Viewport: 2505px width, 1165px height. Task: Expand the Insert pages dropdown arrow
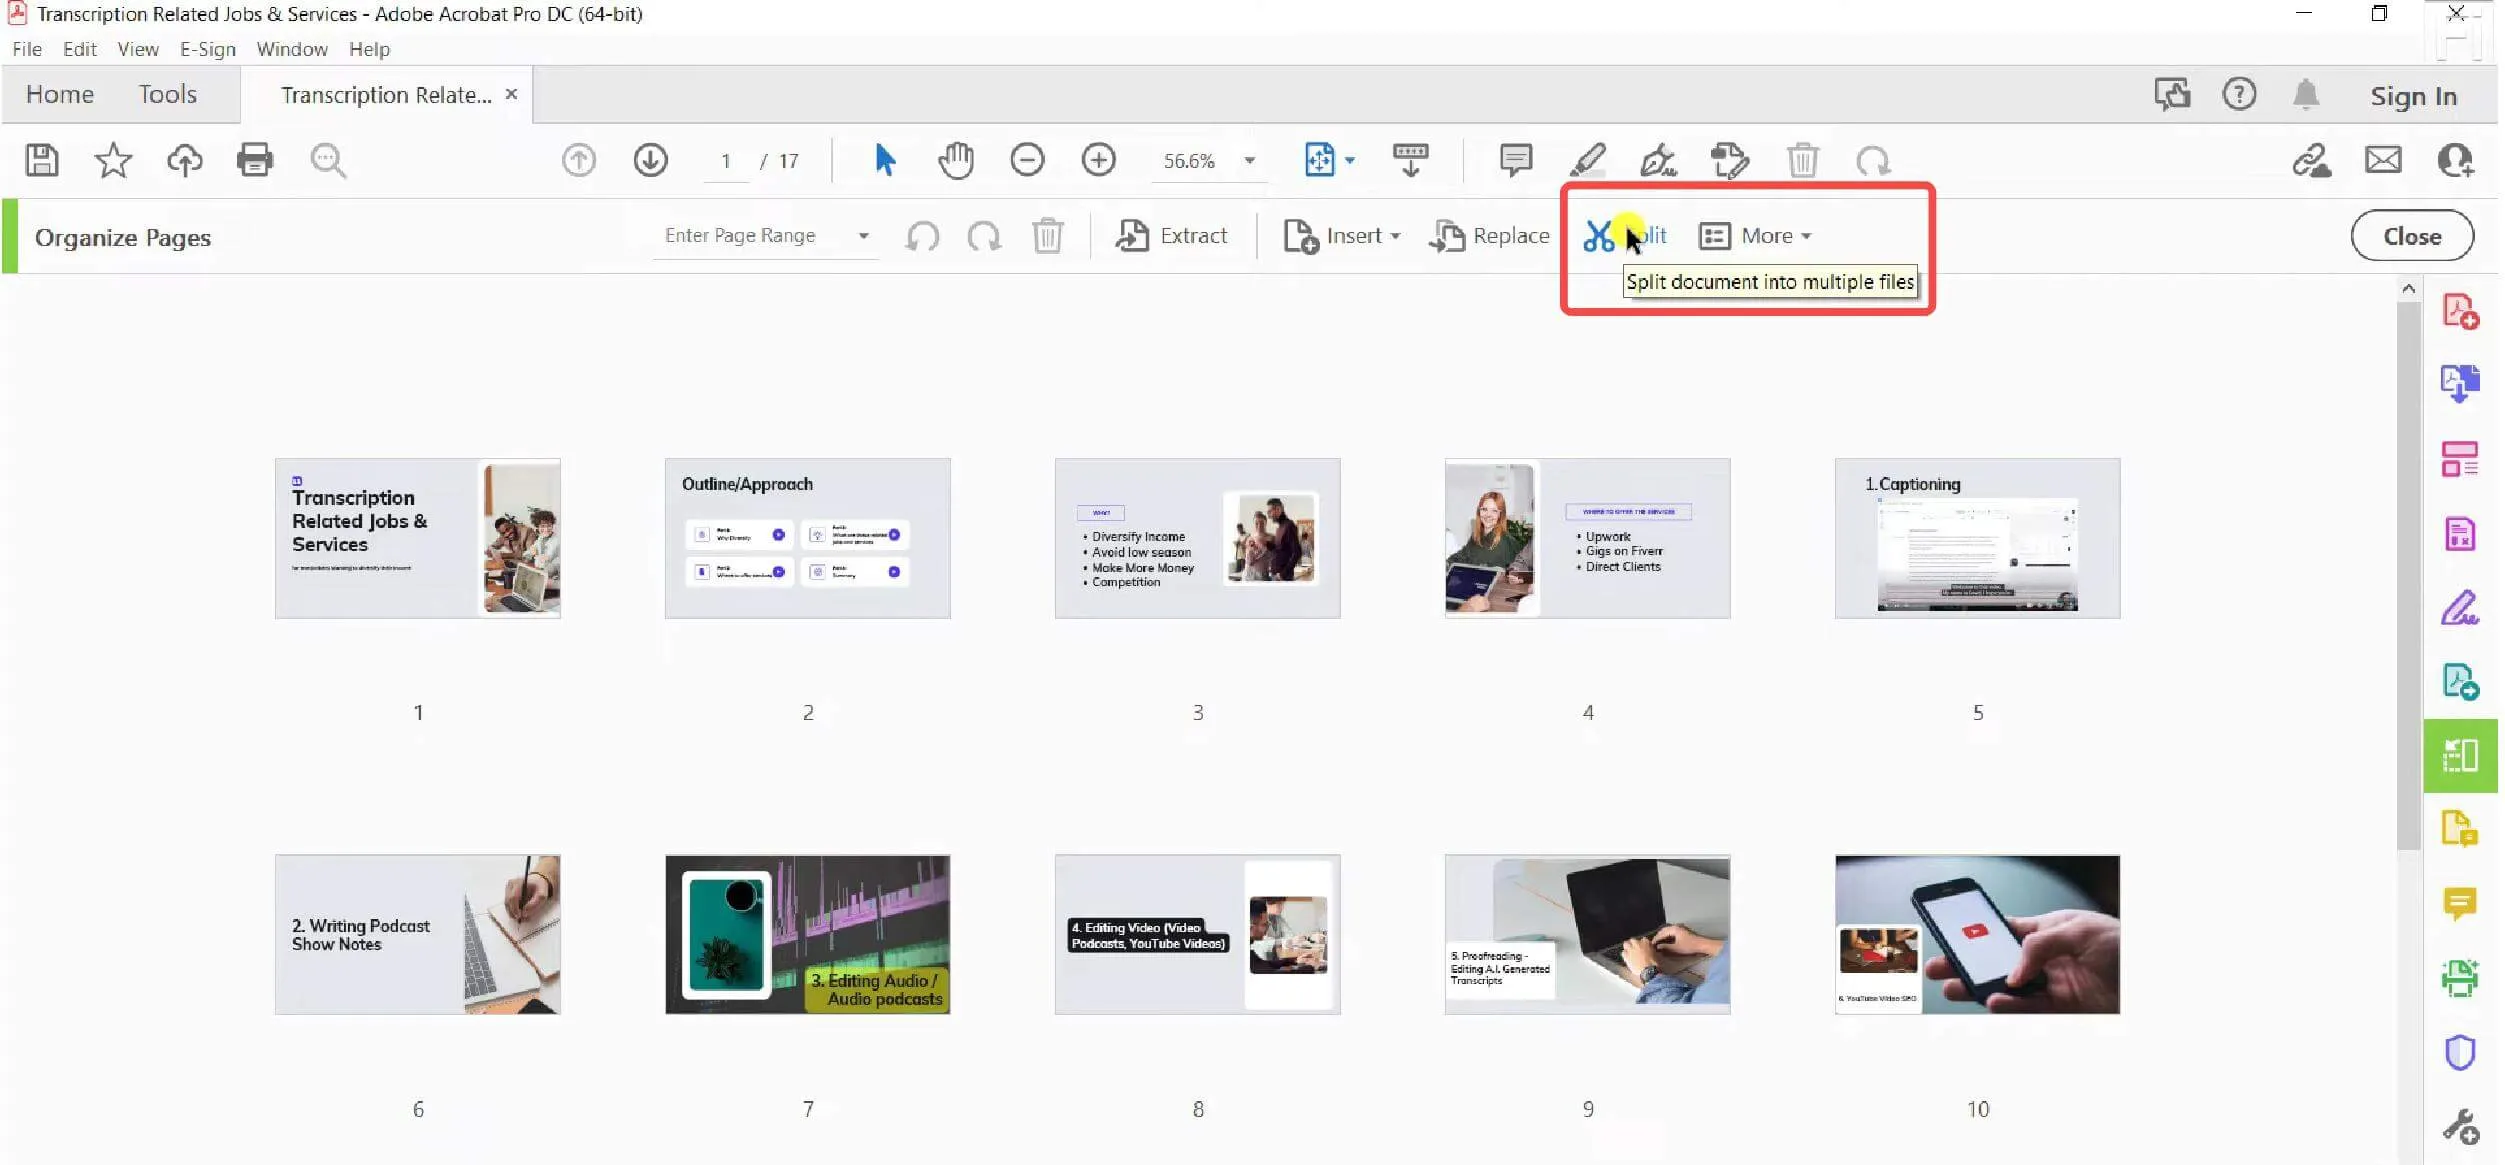tap(1393, 235)
